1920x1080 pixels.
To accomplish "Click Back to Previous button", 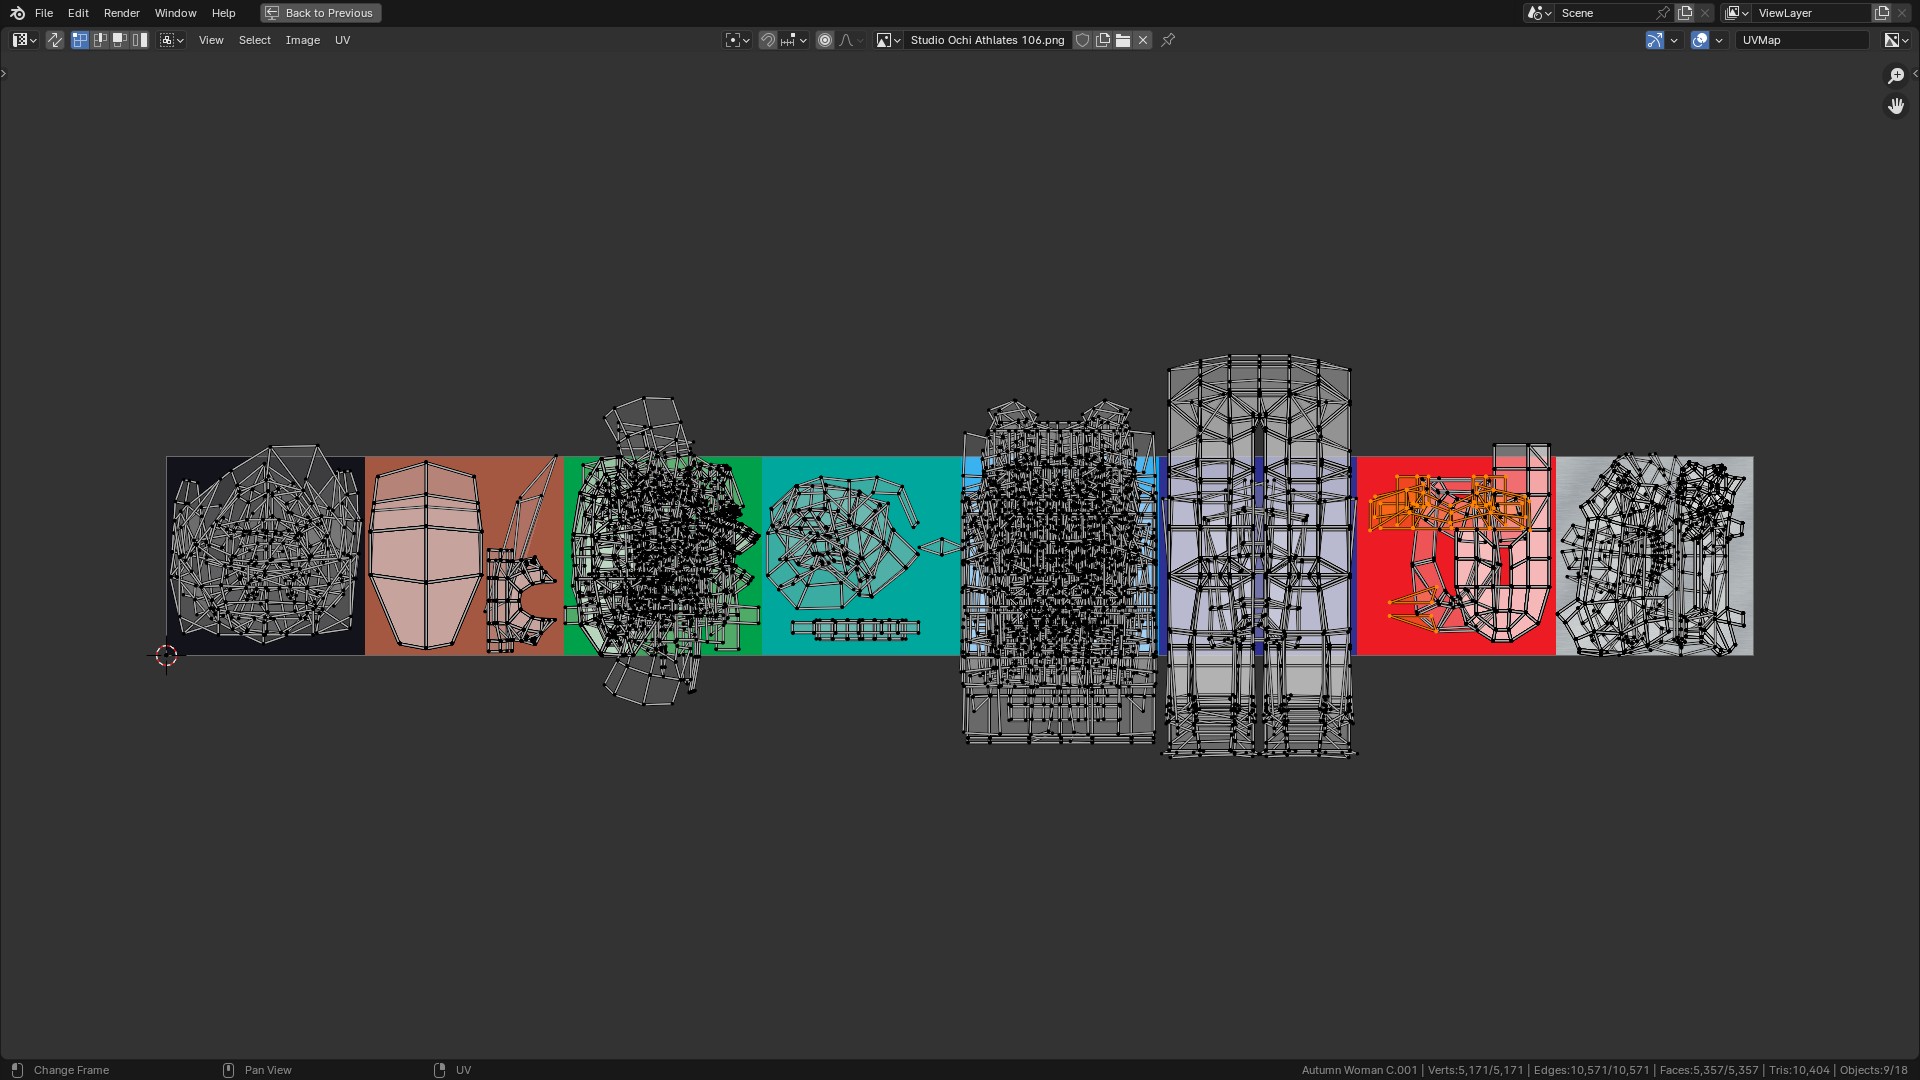I will pos(320,13).
